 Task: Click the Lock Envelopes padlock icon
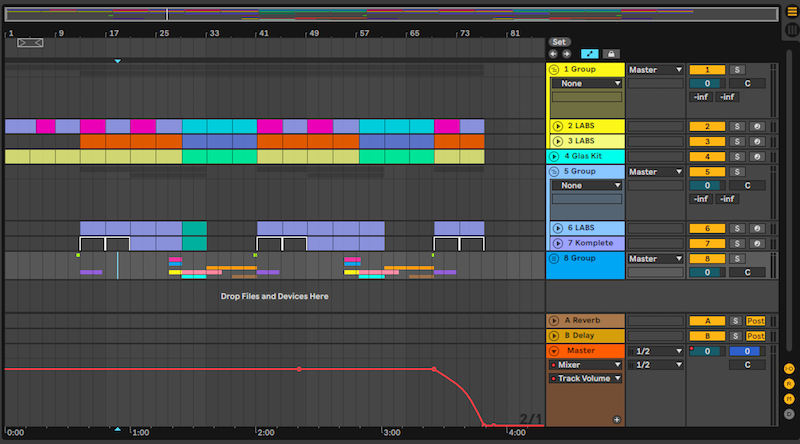[611, 54]
